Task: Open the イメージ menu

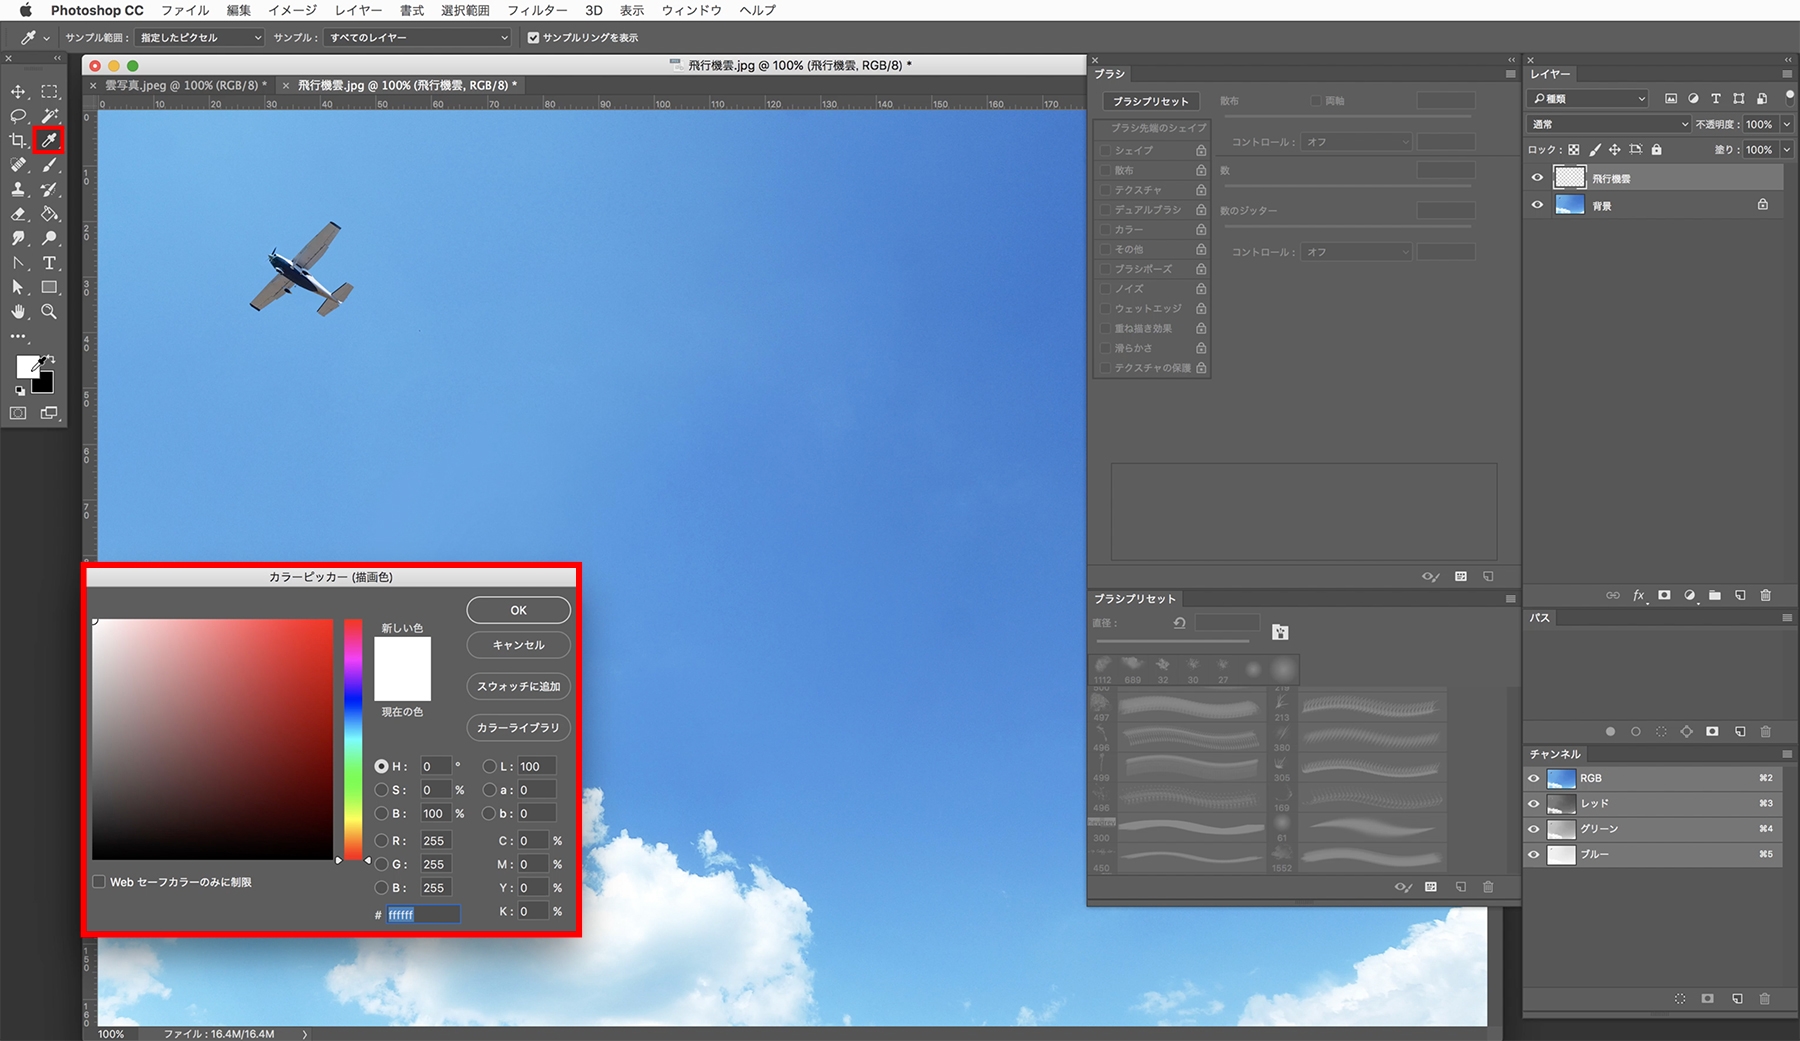Action: pyautogui.click(x=292, y=10)
